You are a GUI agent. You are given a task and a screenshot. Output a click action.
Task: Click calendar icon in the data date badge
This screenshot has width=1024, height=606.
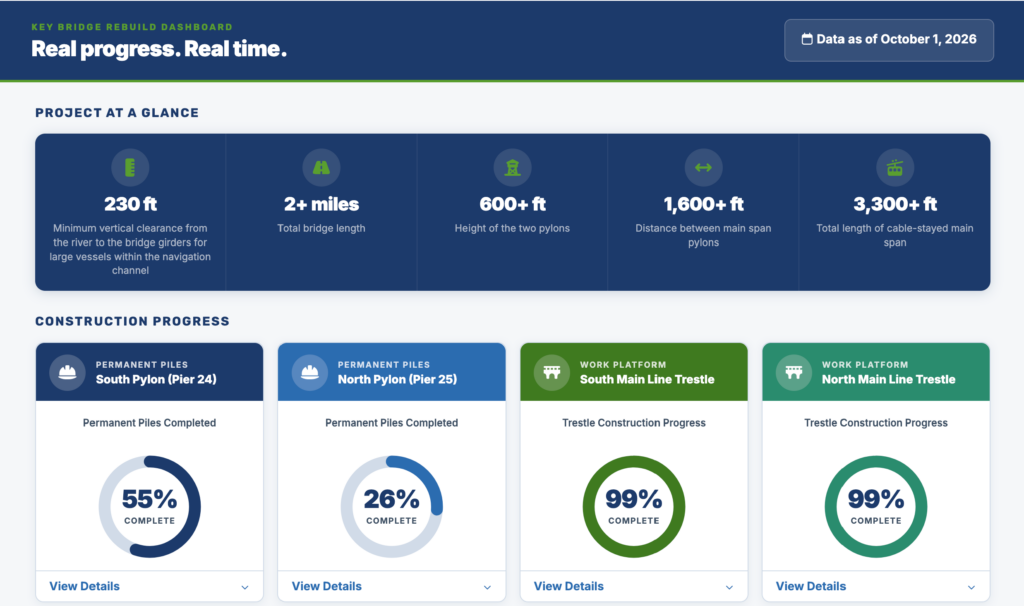click(807, 39)
